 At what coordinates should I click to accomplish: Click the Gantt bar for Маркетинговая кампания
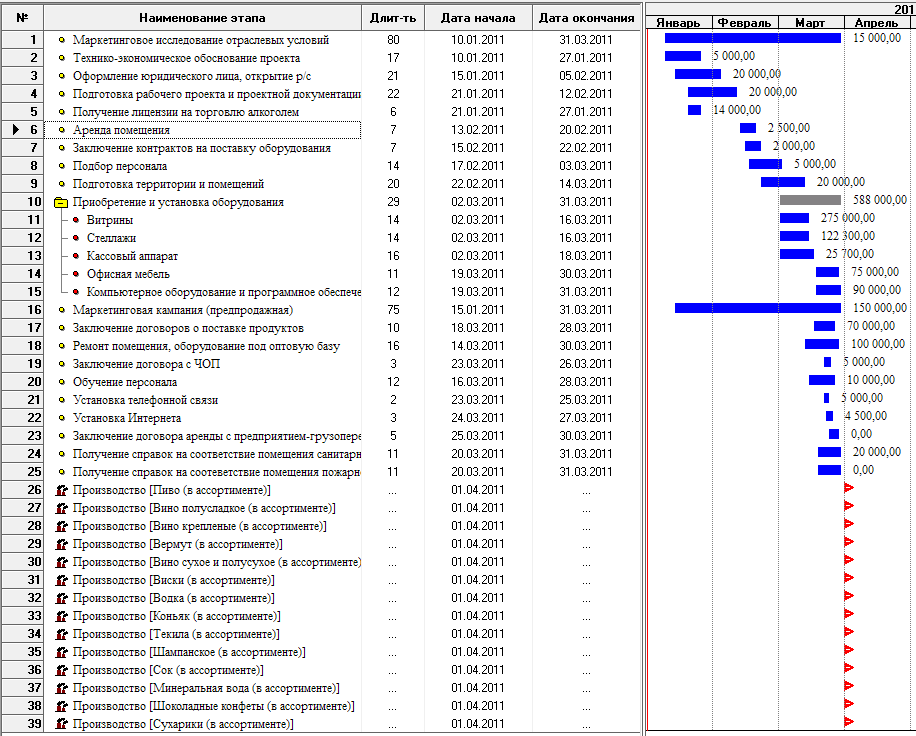point(758,308)
